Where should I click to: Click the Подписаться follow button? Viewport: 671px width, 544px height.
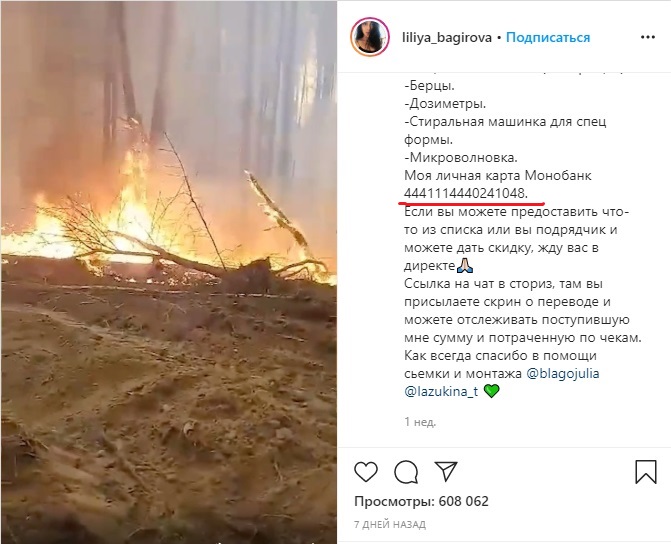click(x=548, y=38)
